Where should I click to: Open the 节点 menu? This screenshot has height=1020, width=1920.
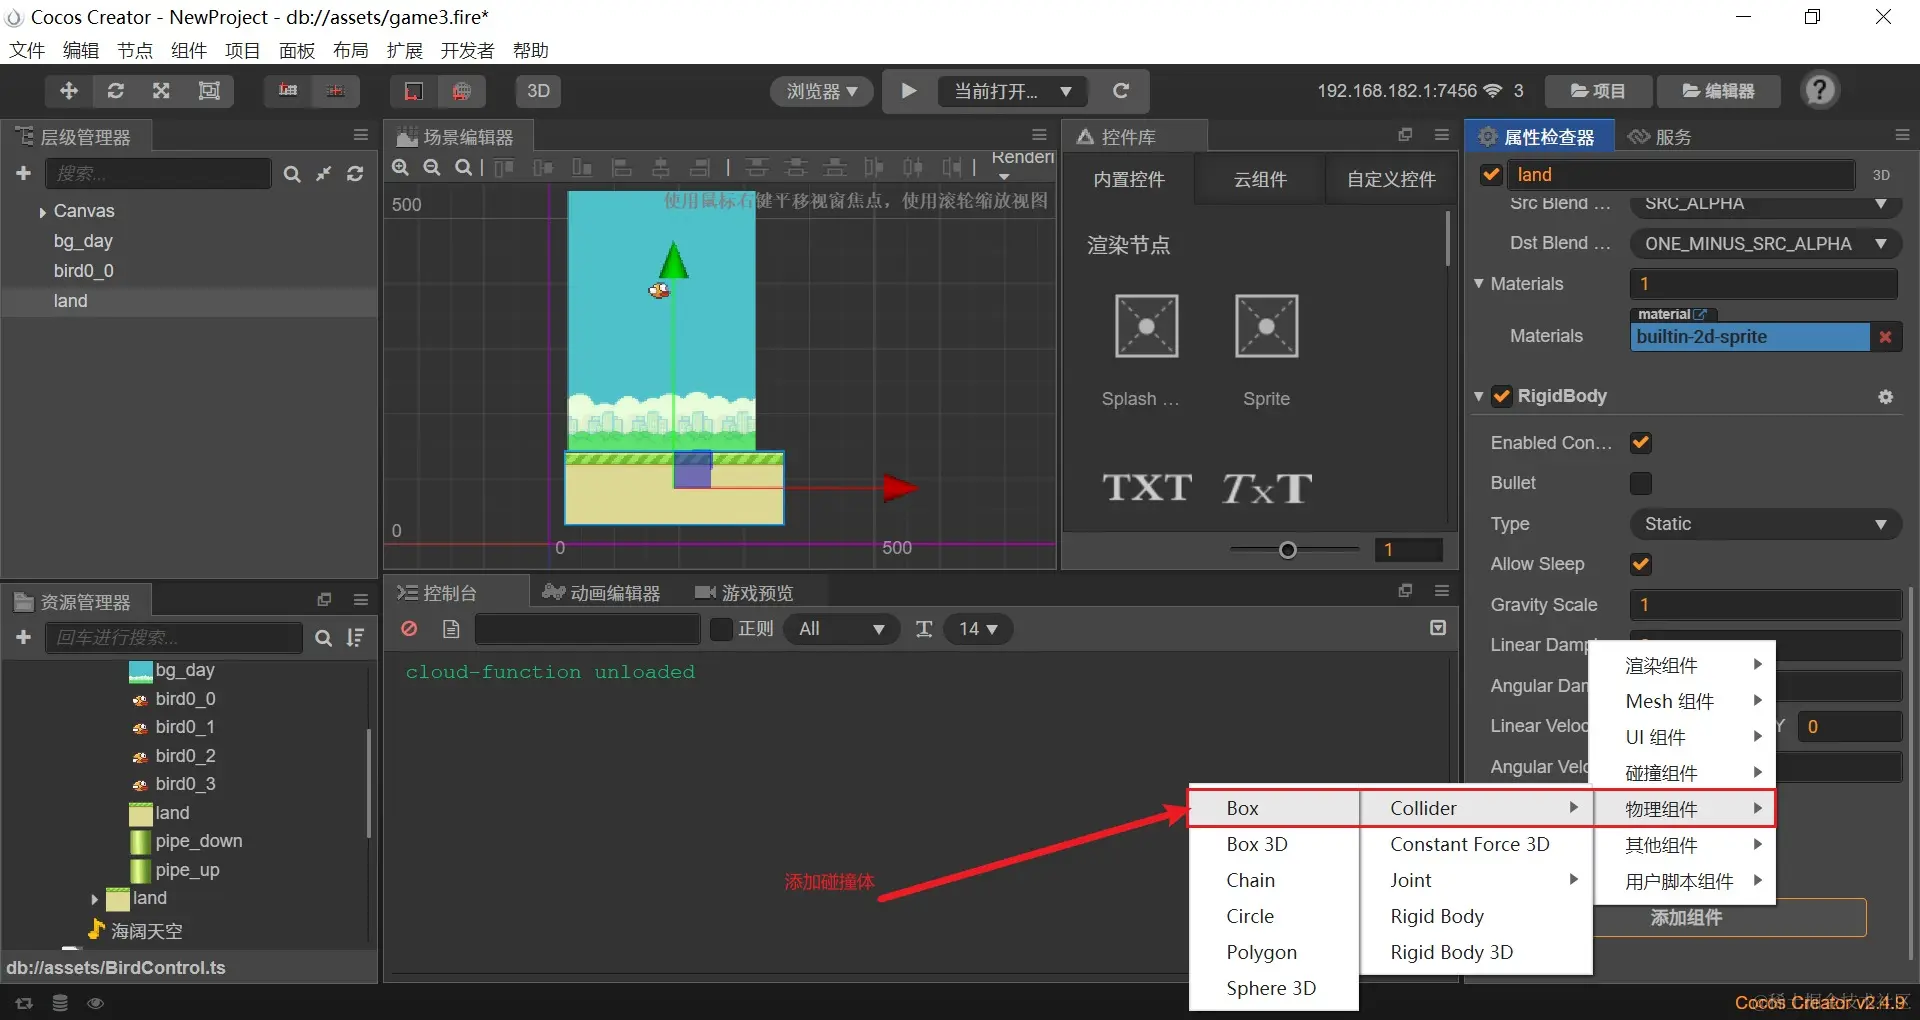coord(135,50)
